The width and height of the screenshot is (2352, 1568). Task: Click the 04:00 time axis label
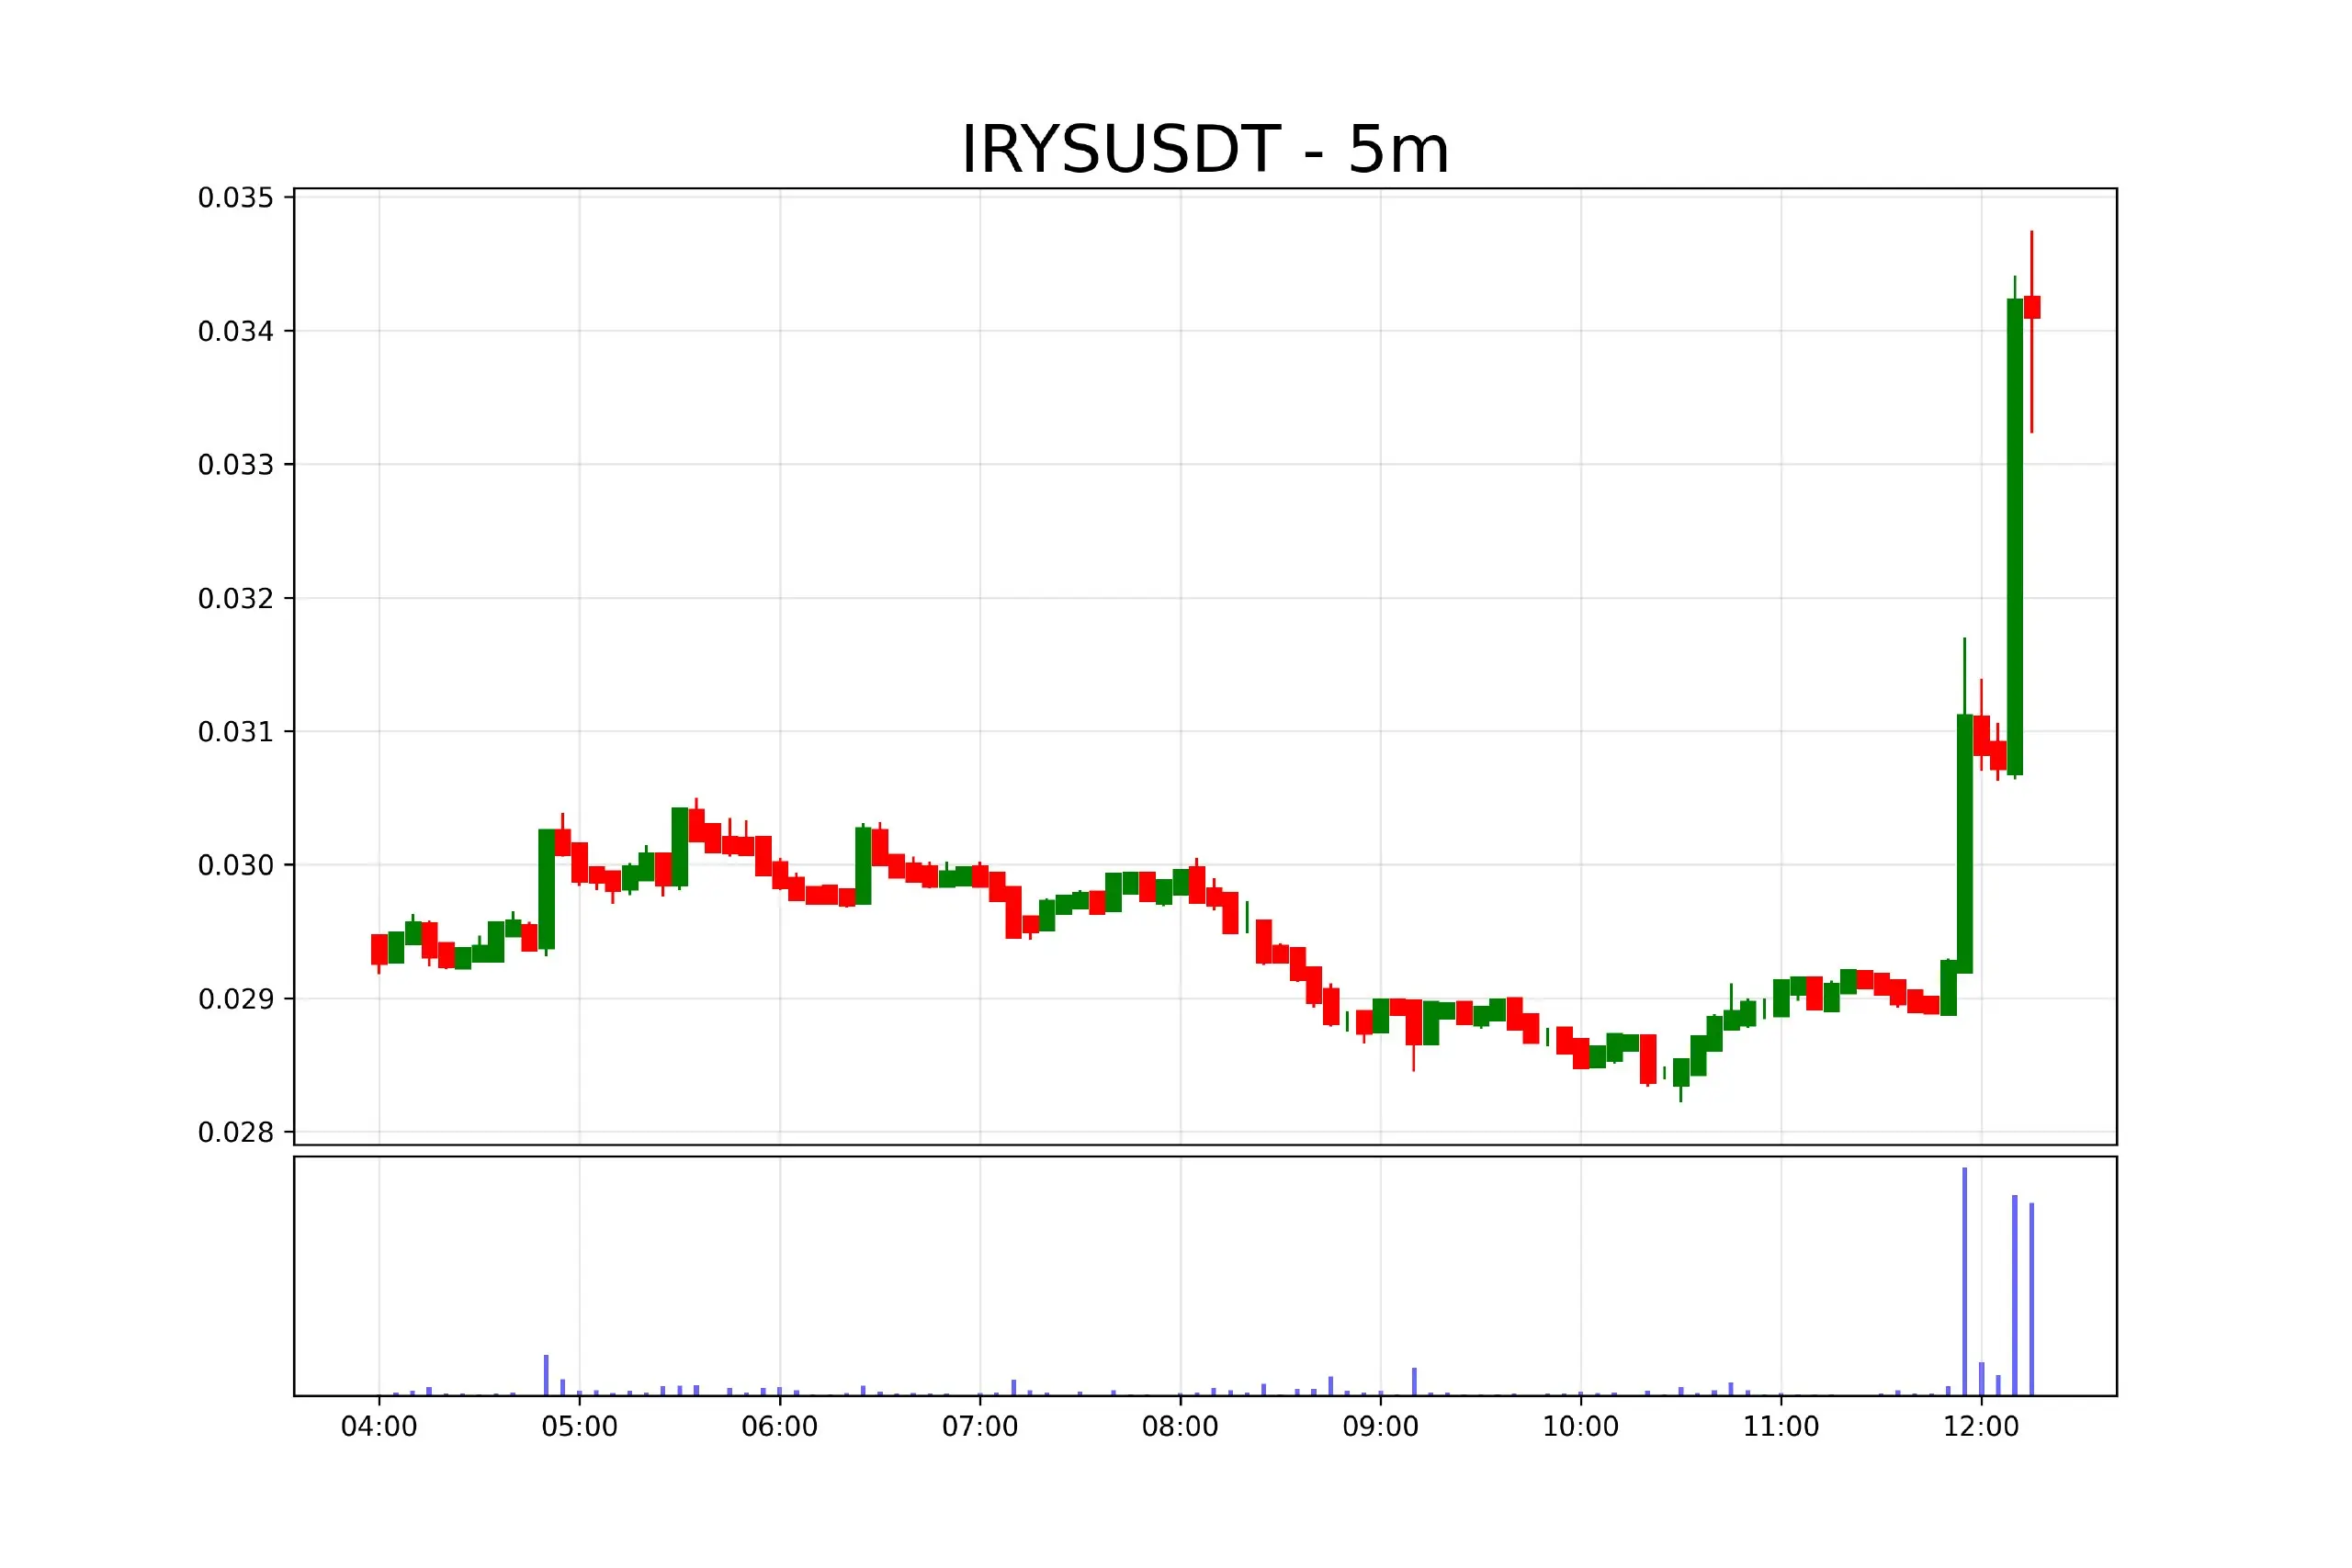379,1427
